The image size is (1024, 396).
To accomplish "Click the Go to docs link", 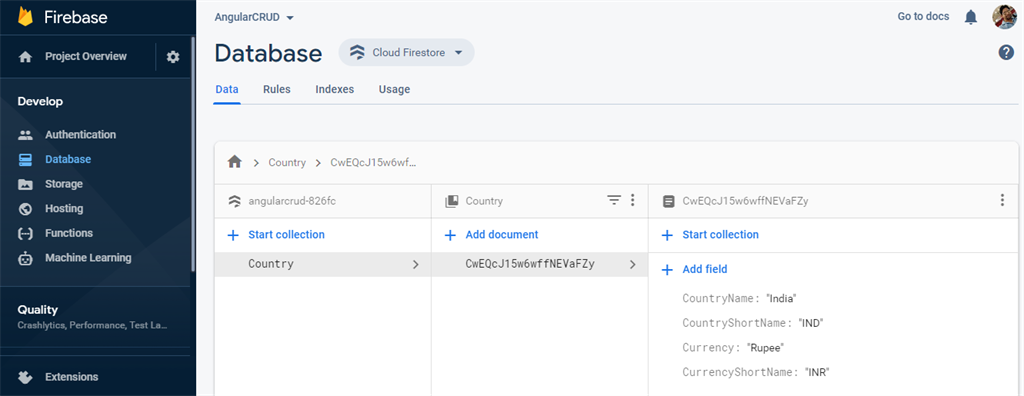I will (x=923, y=16).
